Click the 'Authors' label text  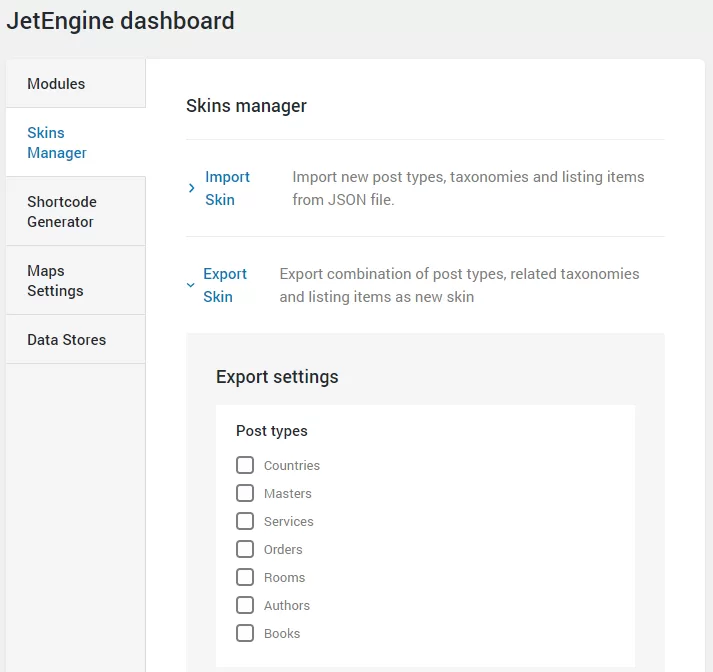(287, 606)
